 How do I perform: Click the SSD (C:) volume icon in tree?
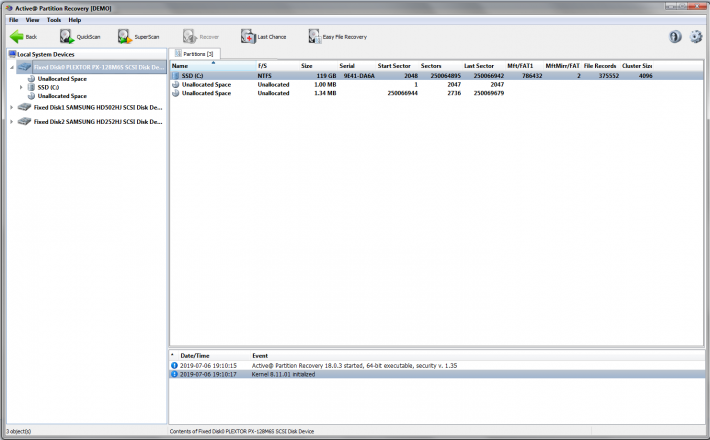coord(31,87)
